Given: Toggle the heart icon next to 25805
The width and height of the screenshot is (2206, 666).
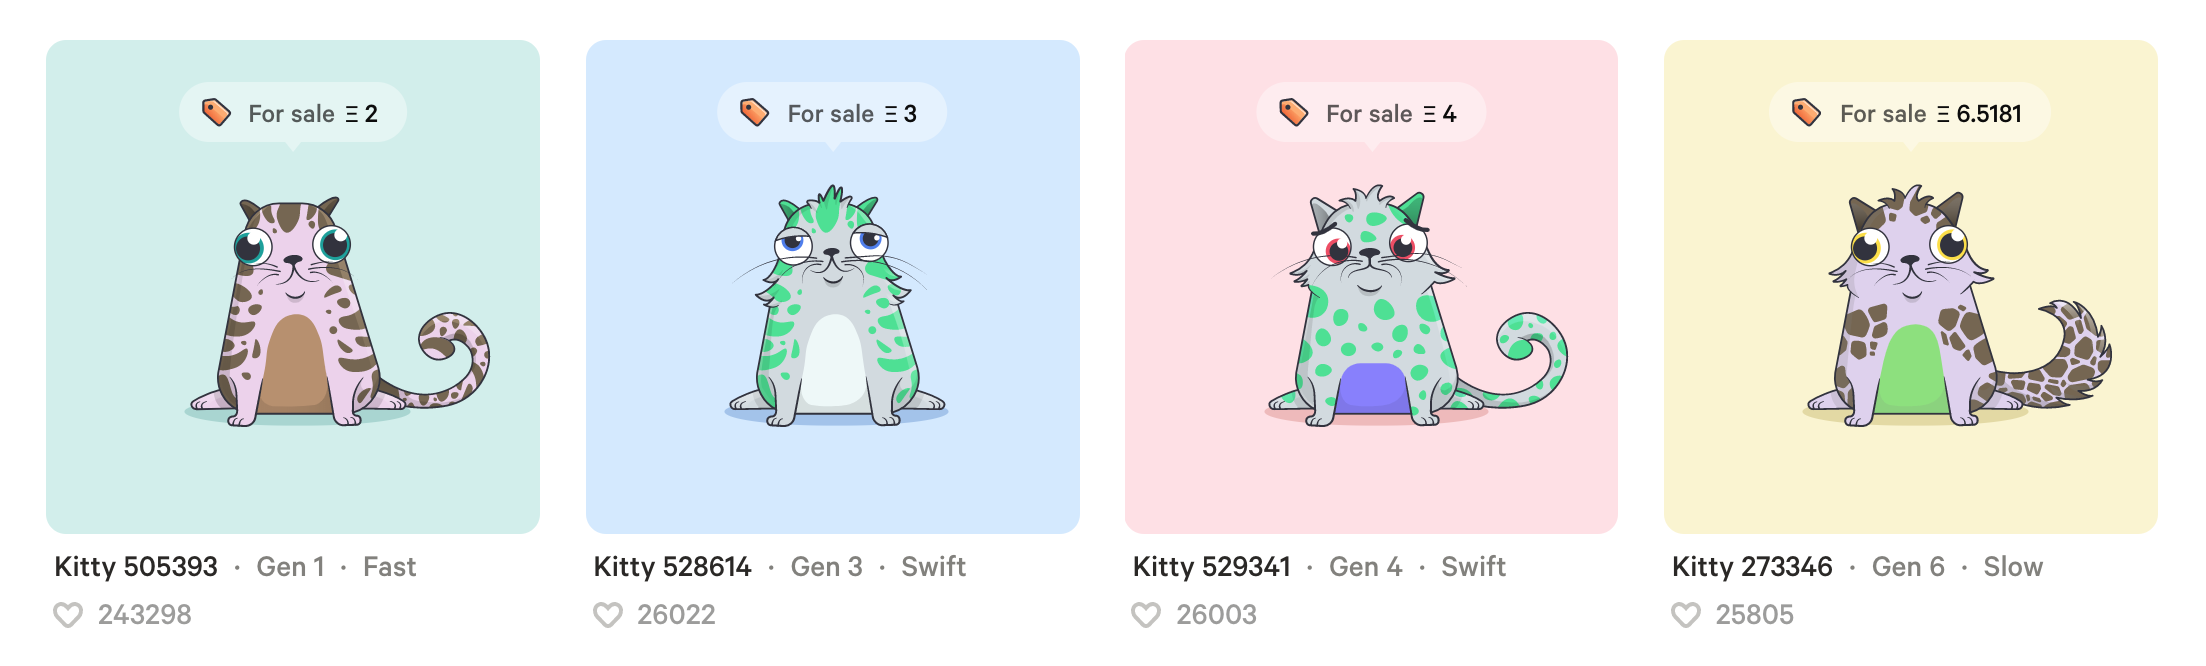Looking at the screenshot, I should (x=1686, y=615).
